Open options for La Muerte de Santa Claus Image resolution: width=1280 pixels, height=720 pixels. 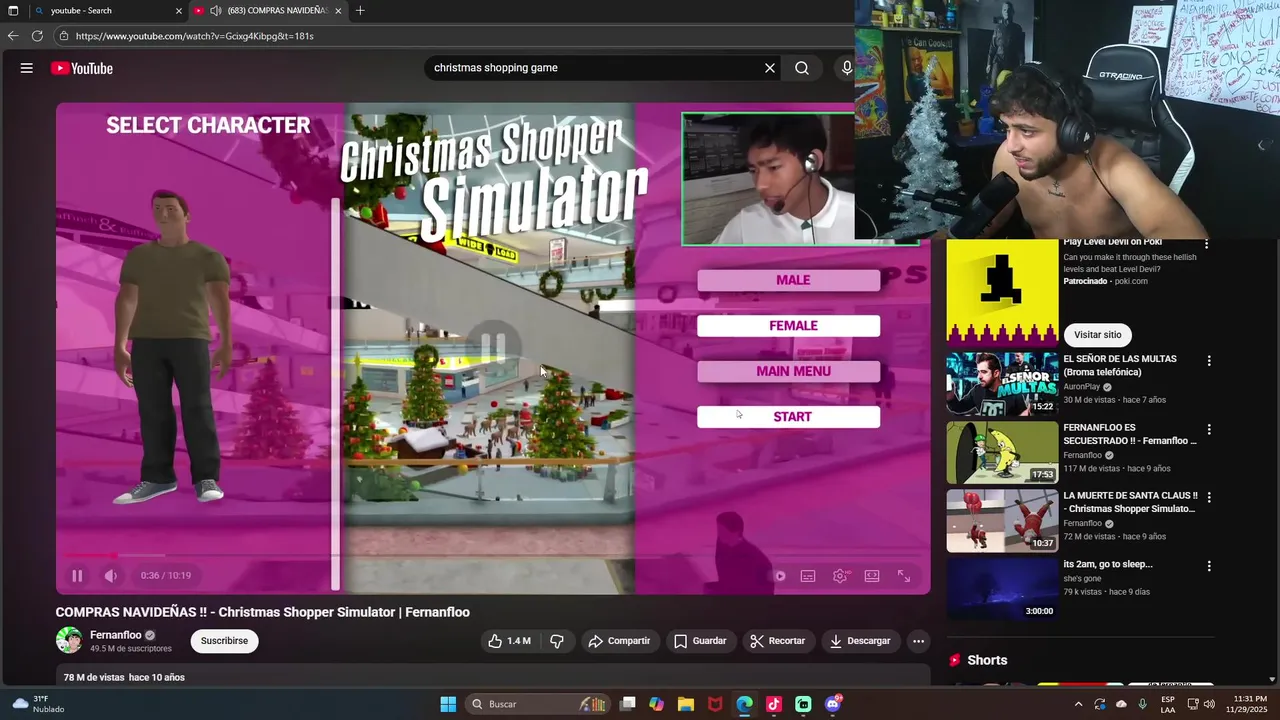click(1208, 498)
